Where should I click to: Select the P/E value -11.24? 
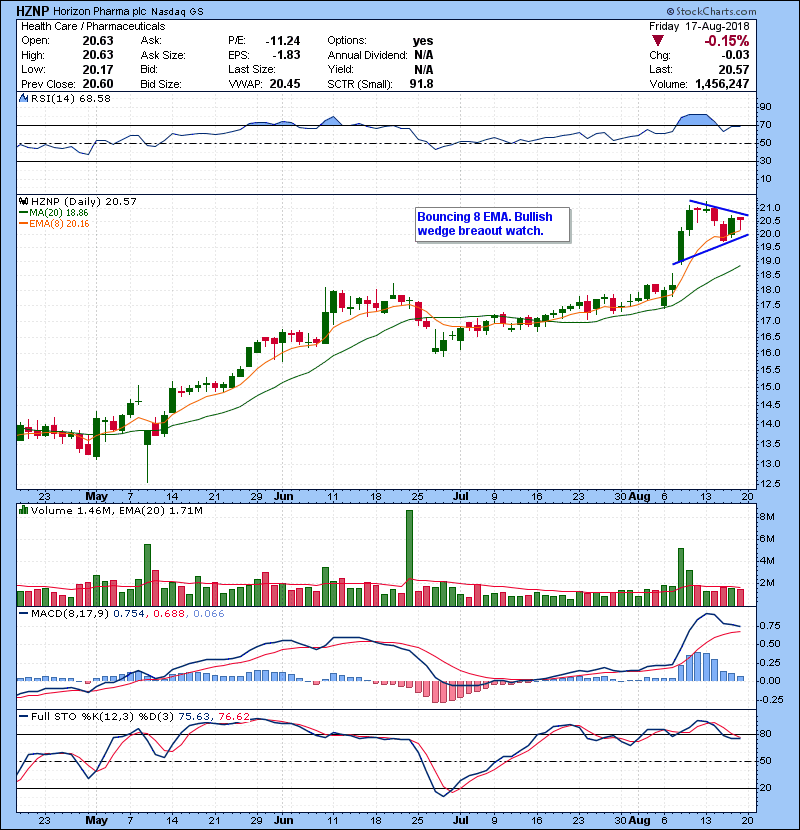[283, 41]
